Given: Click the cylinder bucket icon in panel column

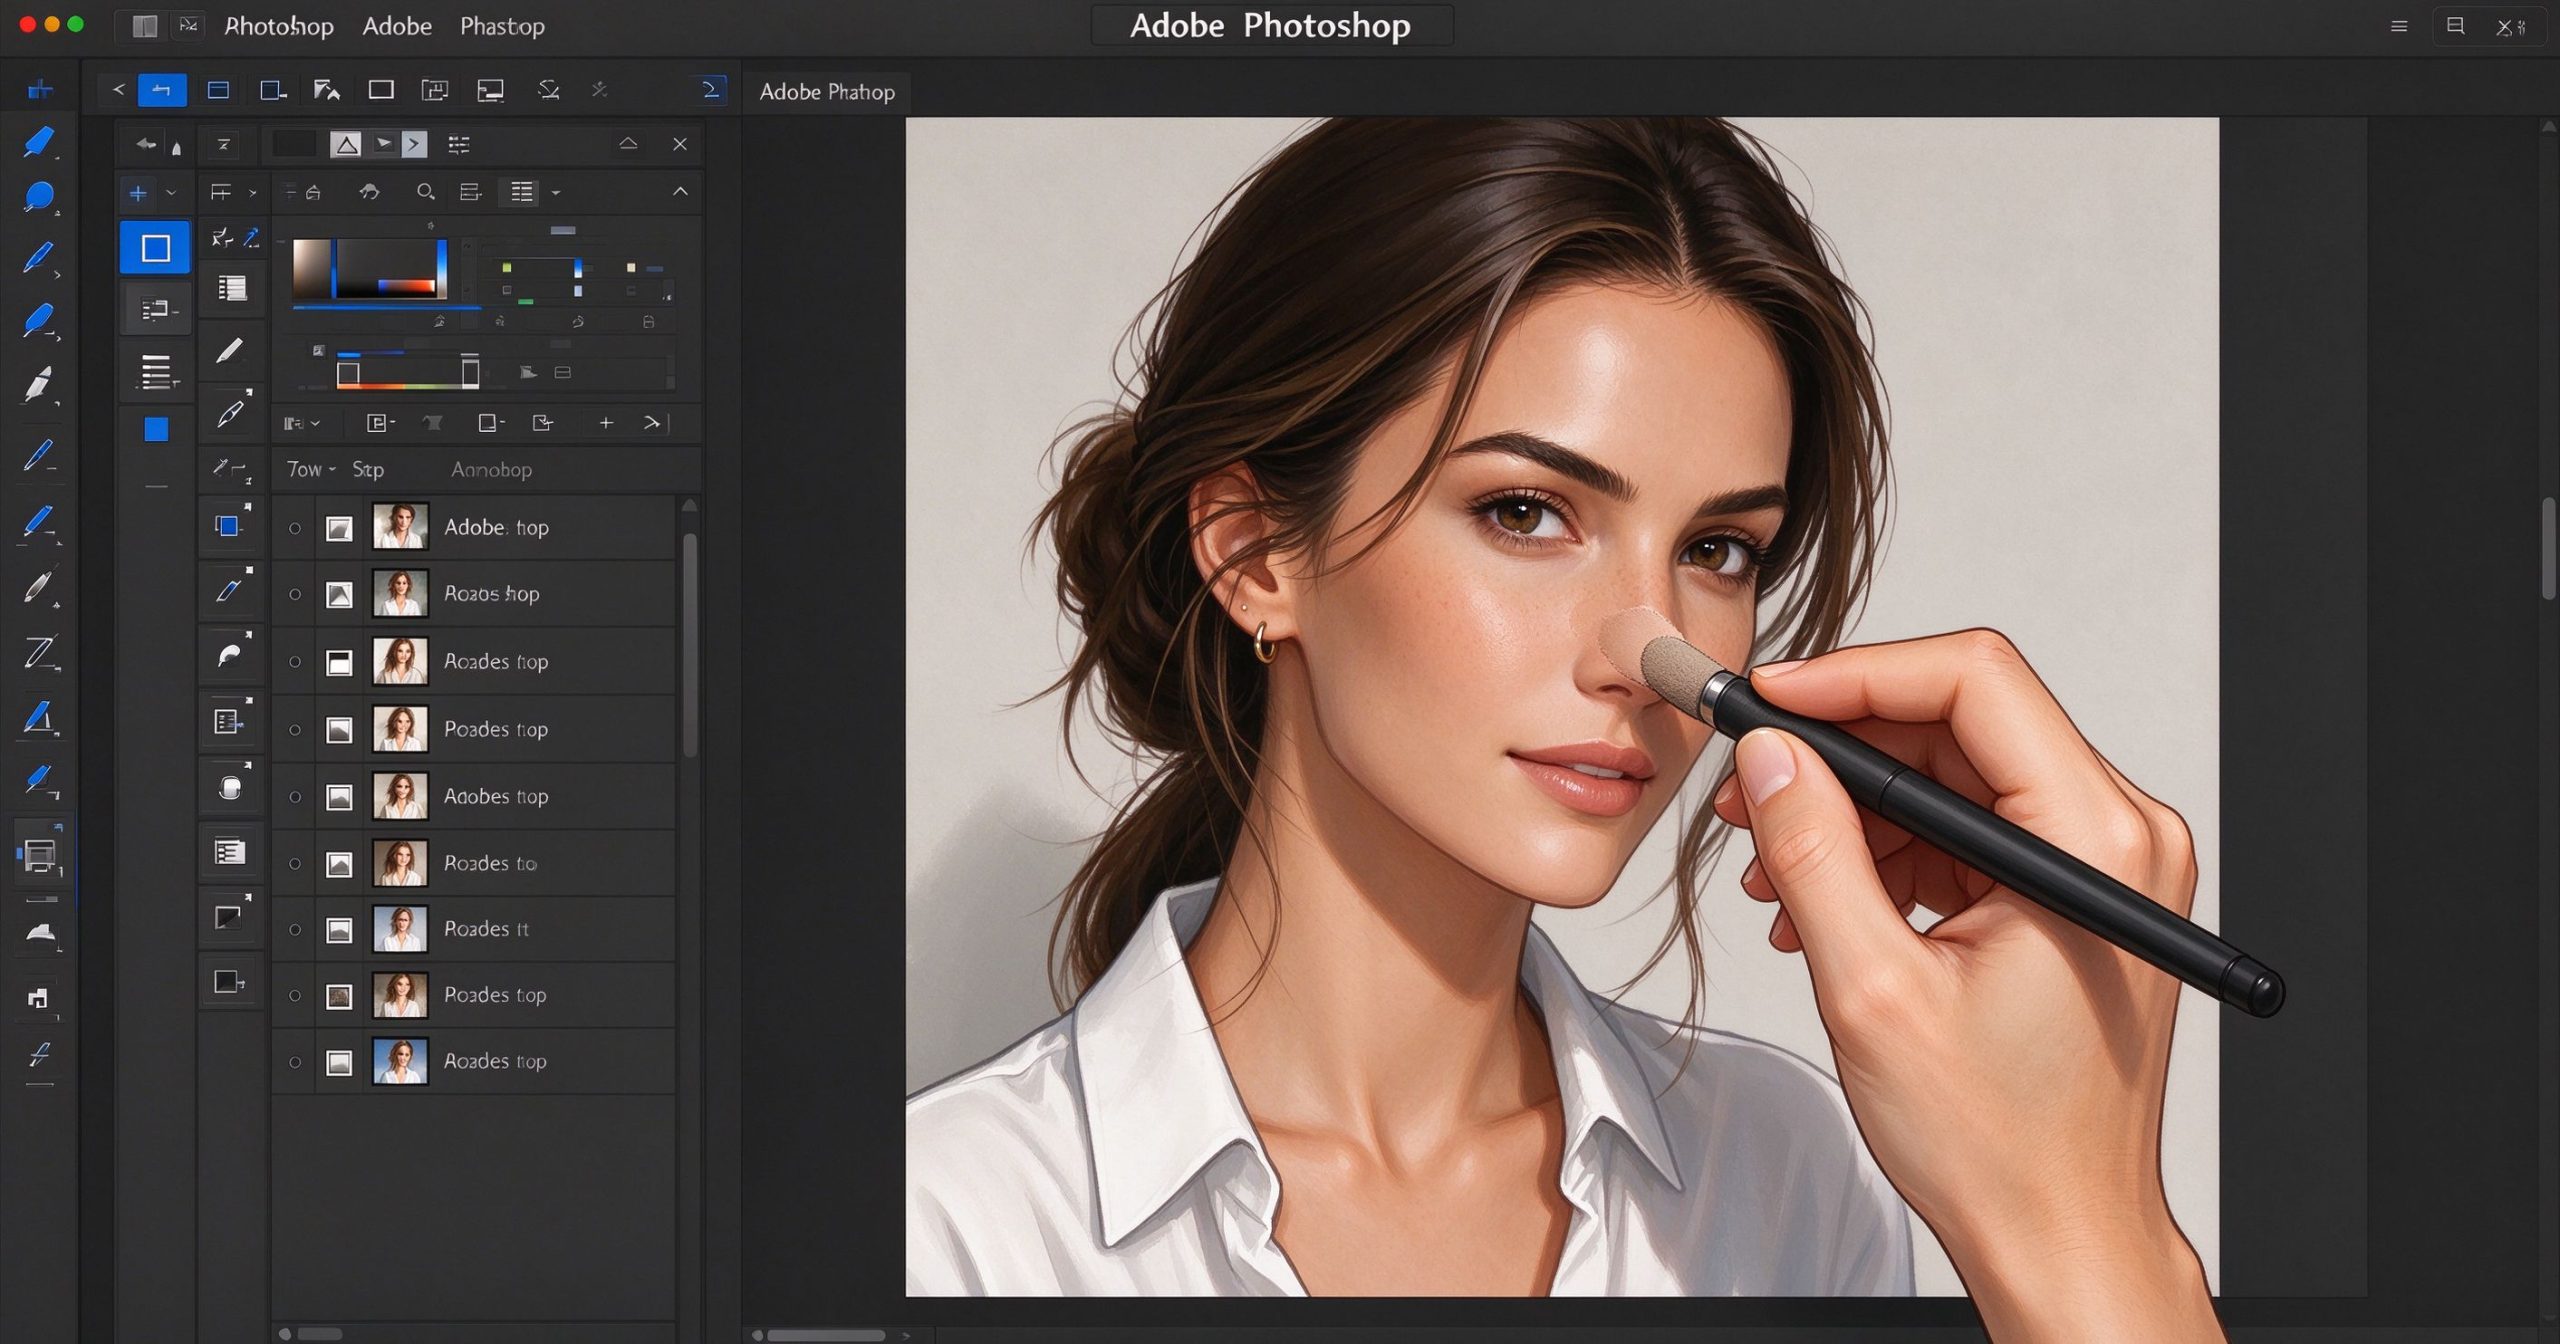Looking at the screenshot, I should (x=230, y=787).
